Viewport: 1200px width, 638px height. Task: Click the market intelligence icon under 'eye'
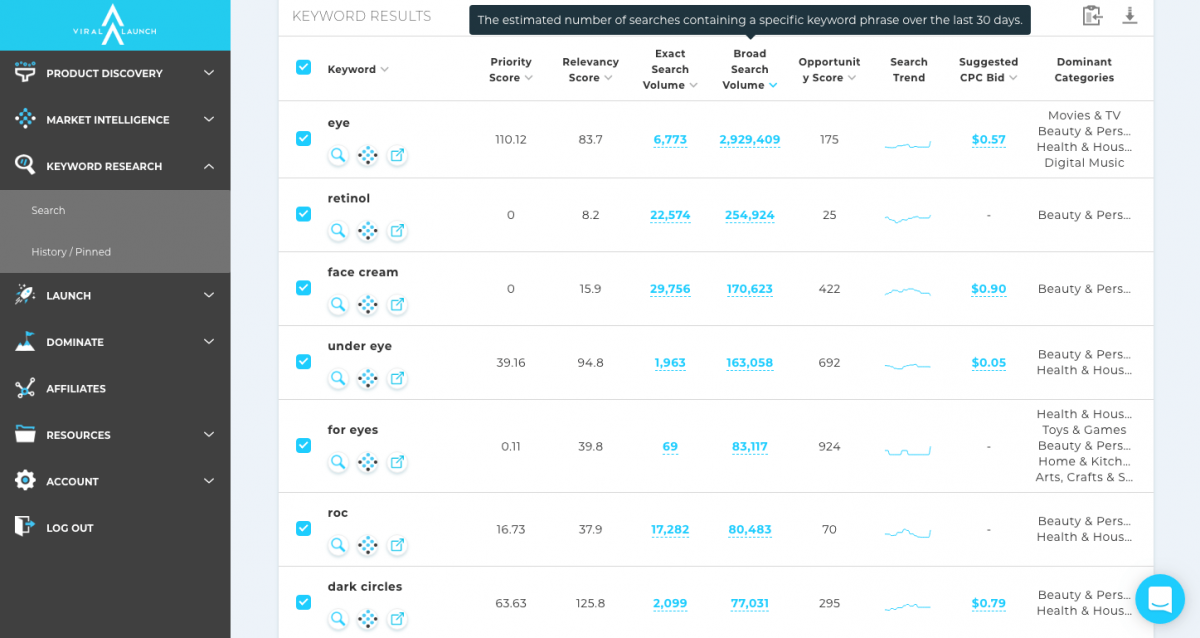tap(367, 156)
